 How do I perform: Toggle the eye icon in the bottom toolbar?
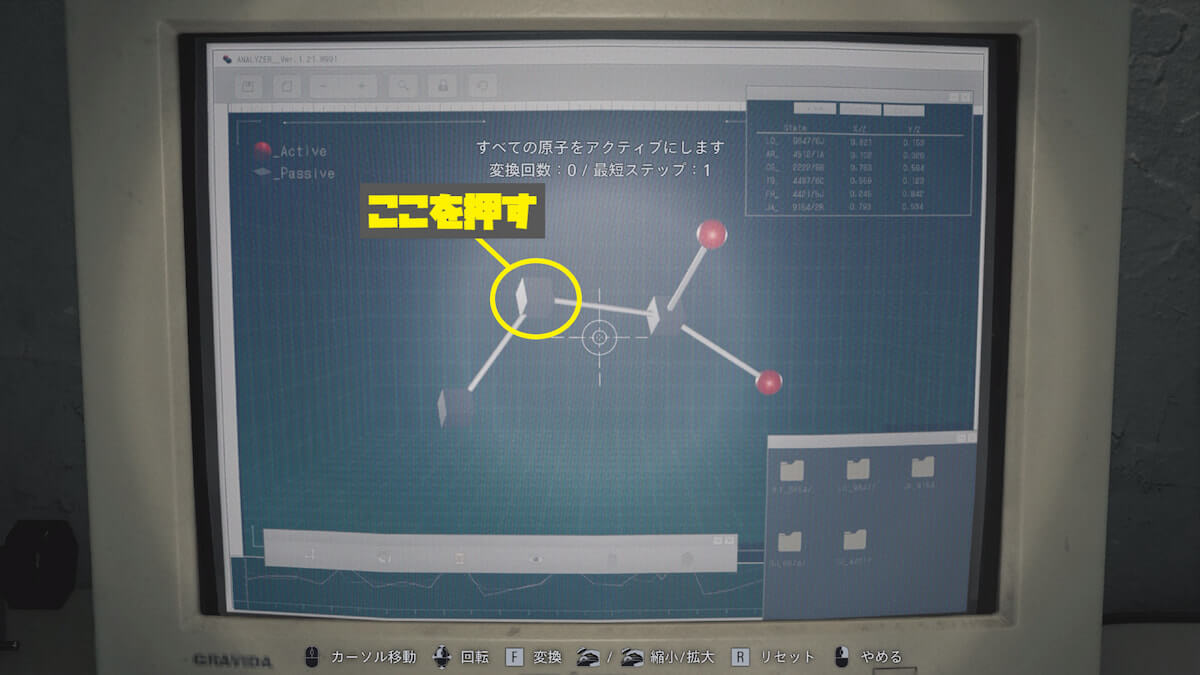[536, 558]
